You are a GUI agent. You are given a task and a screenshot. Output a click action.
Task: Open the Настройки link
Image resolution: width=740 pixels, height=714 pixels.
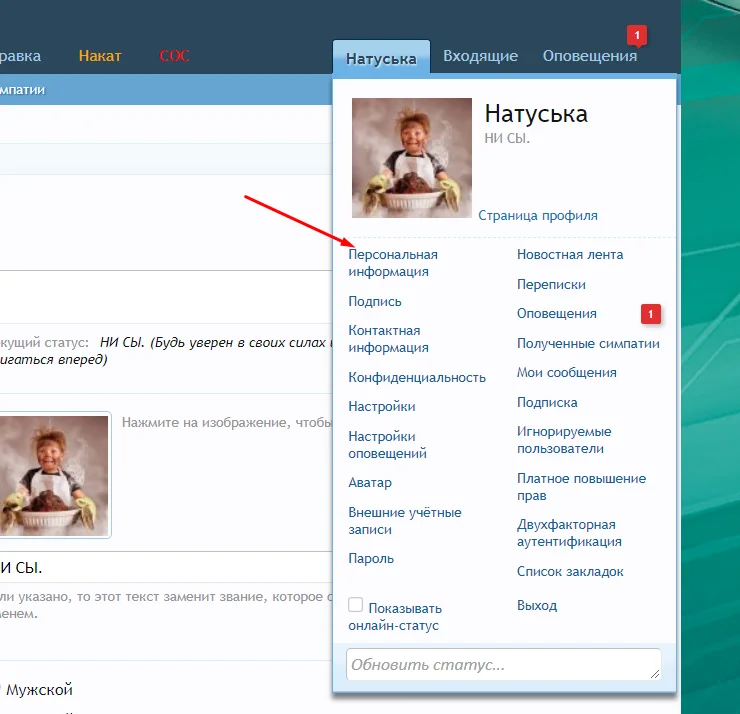(382, 406)
